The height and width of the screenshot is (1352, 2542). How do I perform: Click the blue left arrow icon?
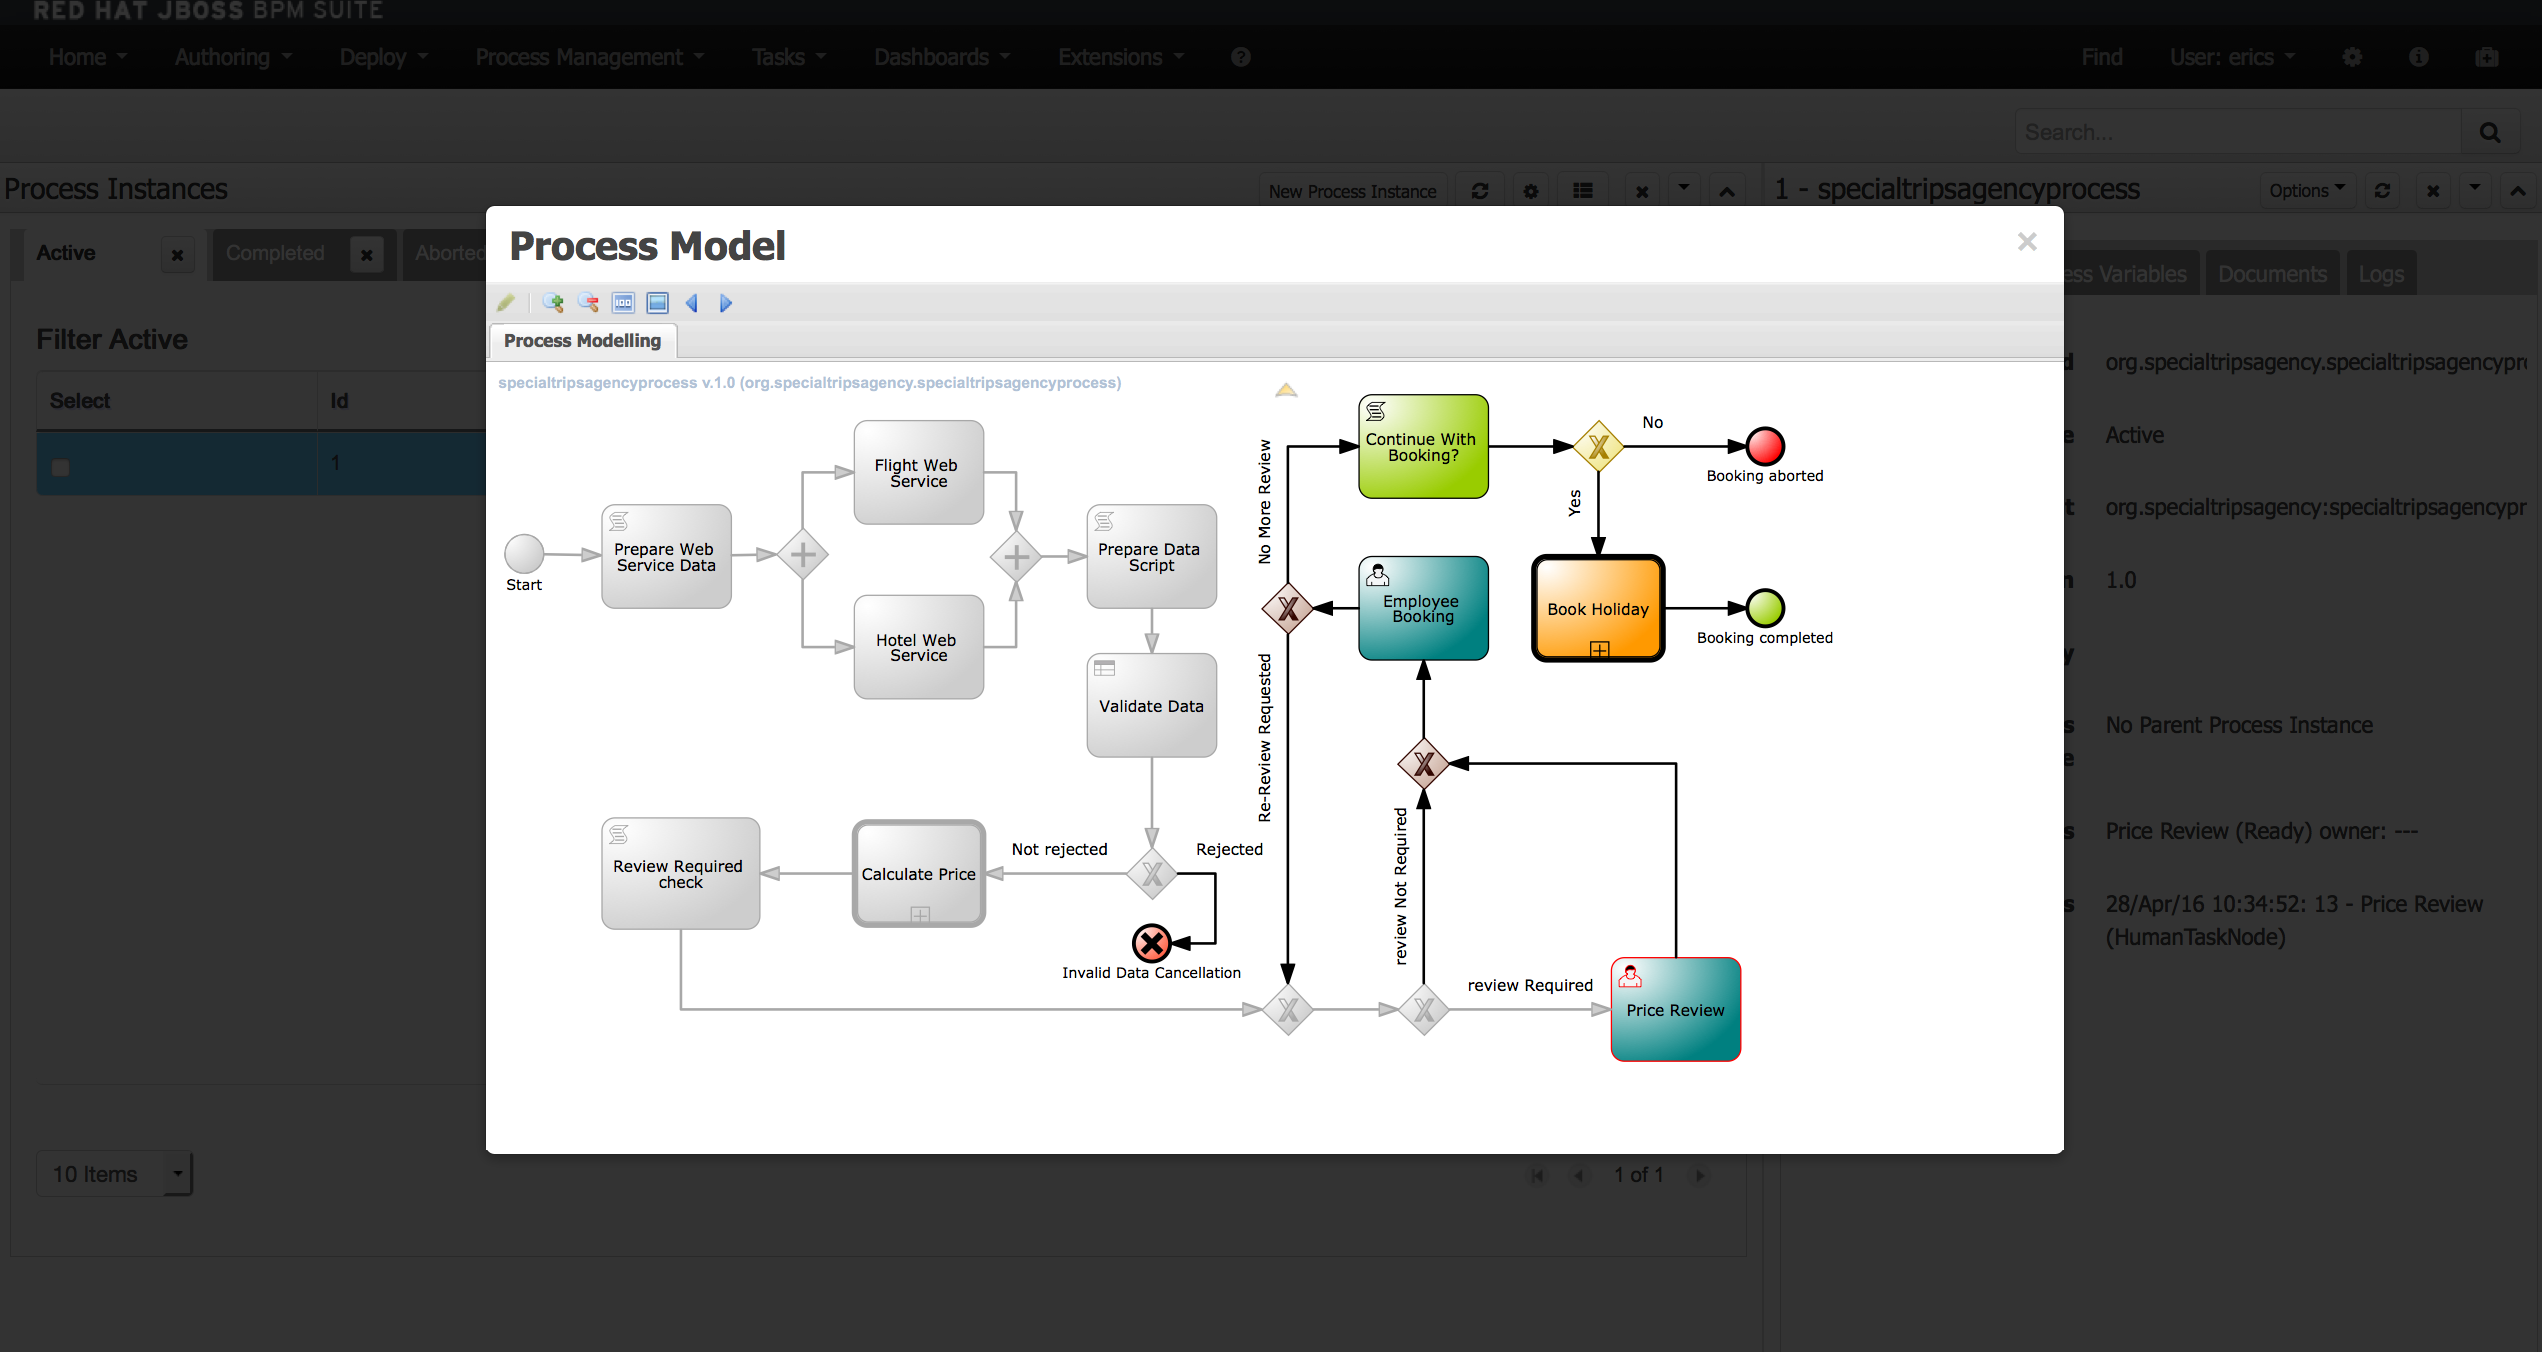pyautogui.click(x=692, y=302)
